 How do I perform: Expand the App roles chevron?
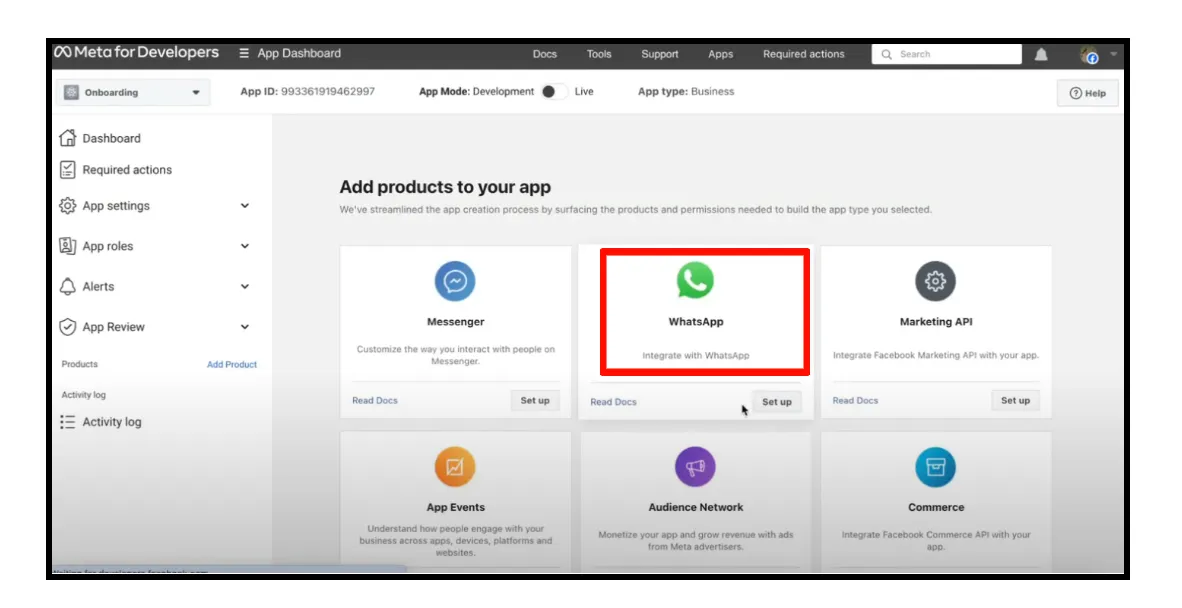(x=245, y=246)
